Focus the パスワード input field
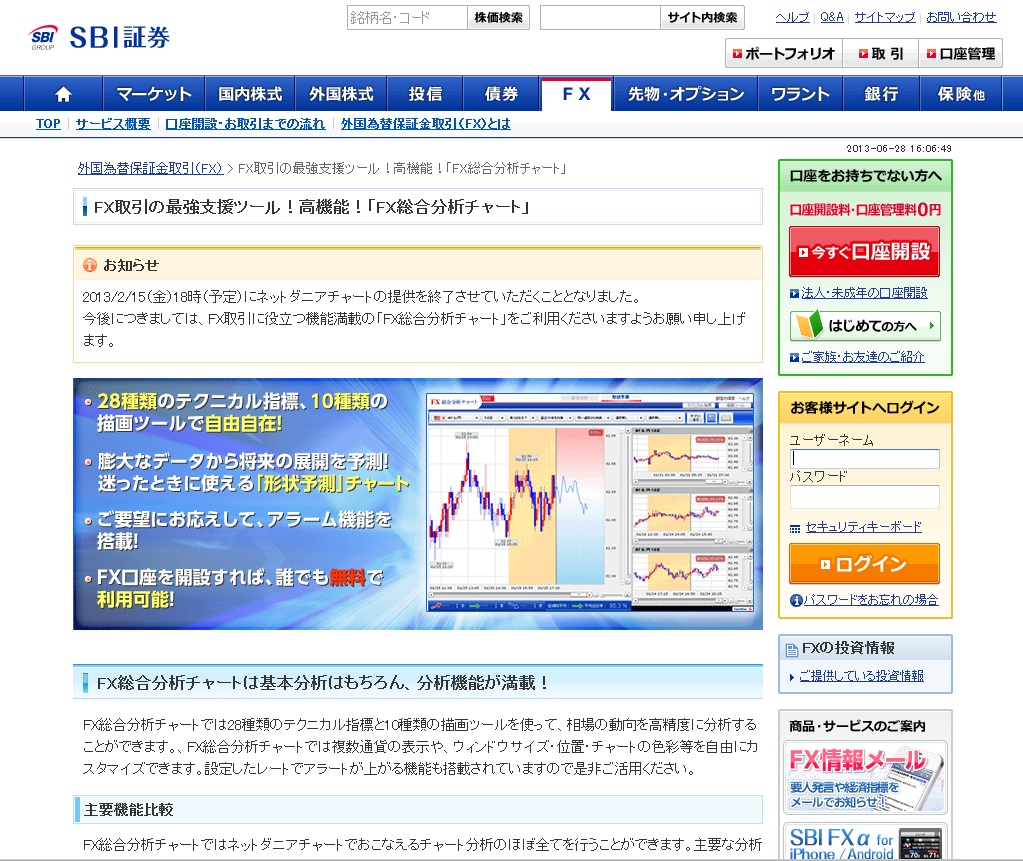This screenshot has height=861, width=1023. tap(864, 497)
